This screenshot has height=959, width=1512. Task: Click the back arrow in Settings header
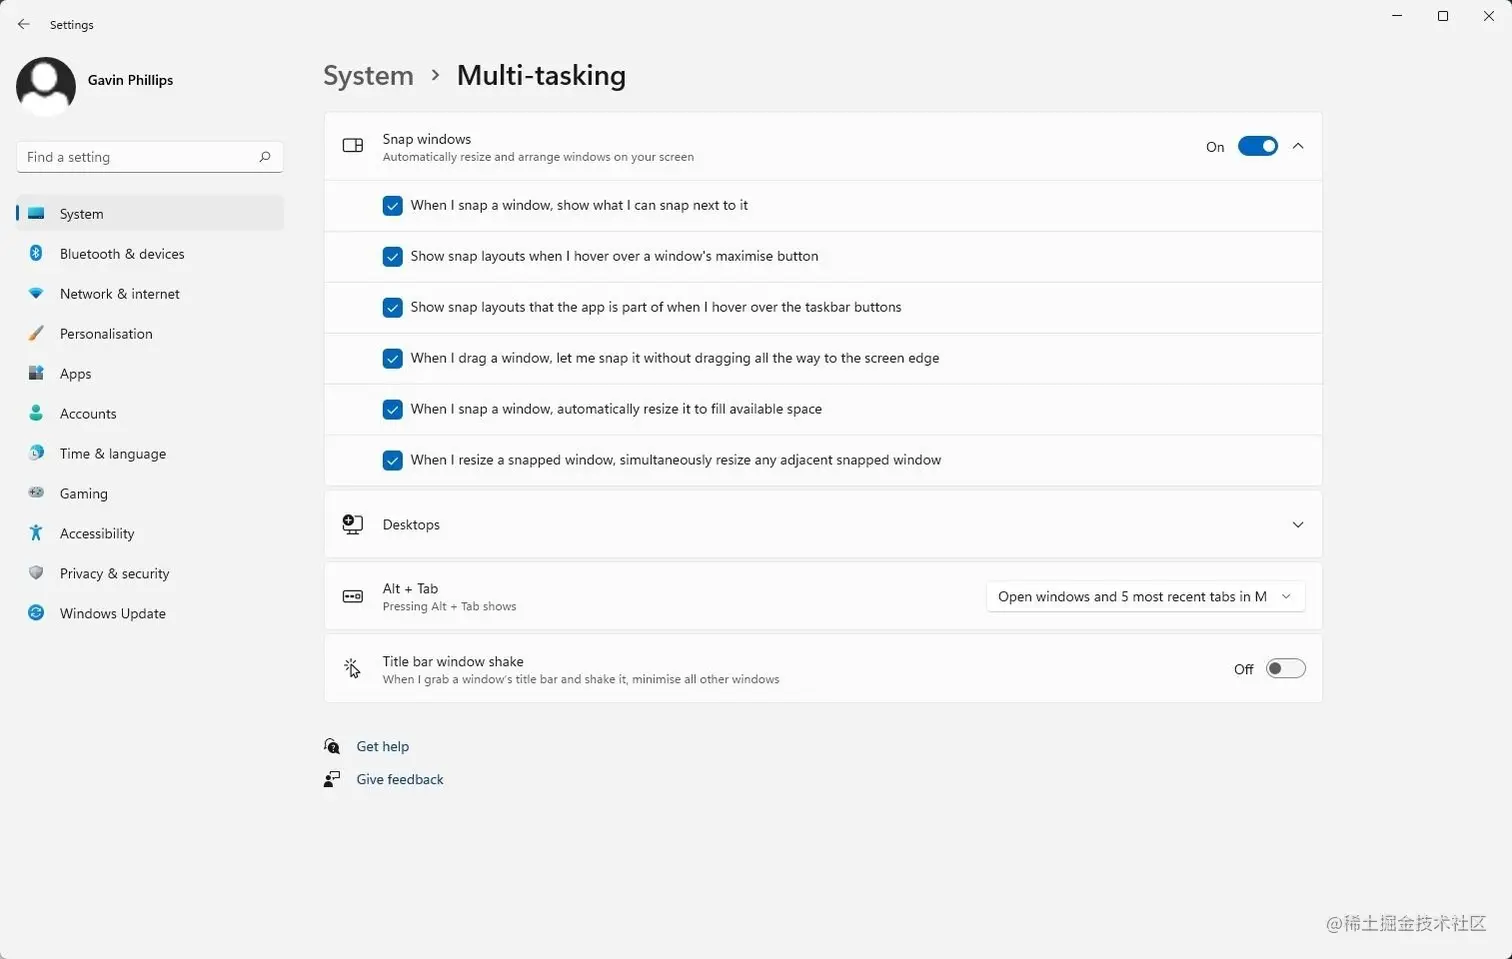[24, 24]
